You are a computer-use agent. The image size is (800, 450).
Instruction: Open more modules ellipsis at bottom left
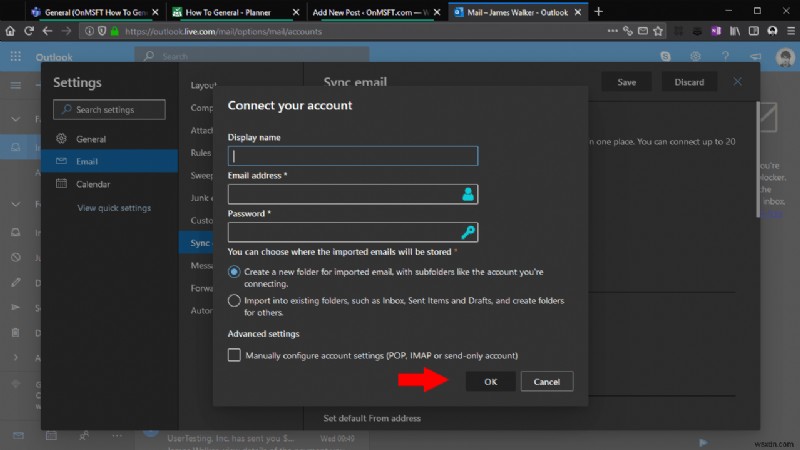click(x=117, y=435)
